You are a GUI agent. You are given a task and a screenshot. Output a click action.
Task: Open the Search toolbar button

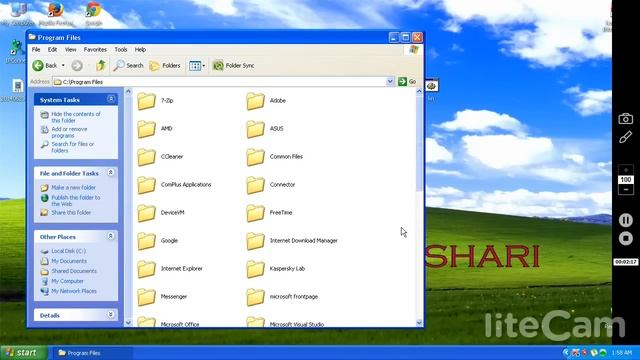click(128, 65)
